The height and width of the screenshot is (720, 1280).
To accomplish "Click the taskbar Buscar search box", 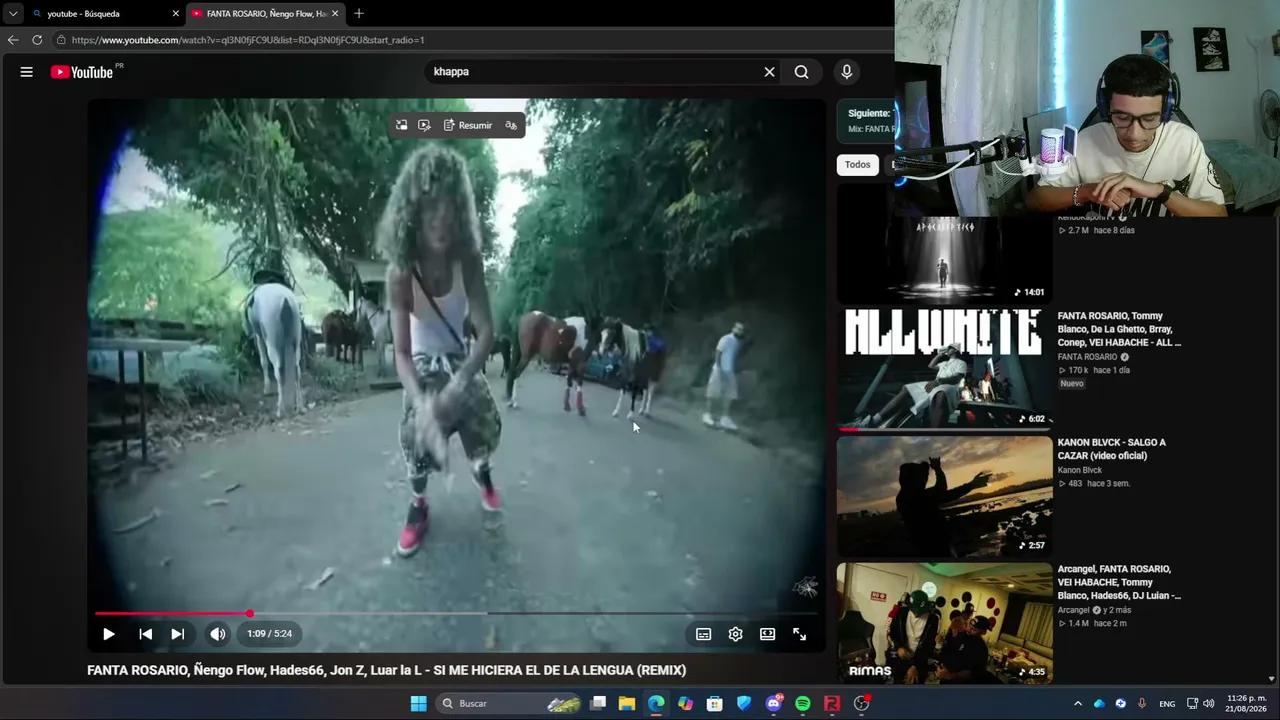I will [510, 704].
